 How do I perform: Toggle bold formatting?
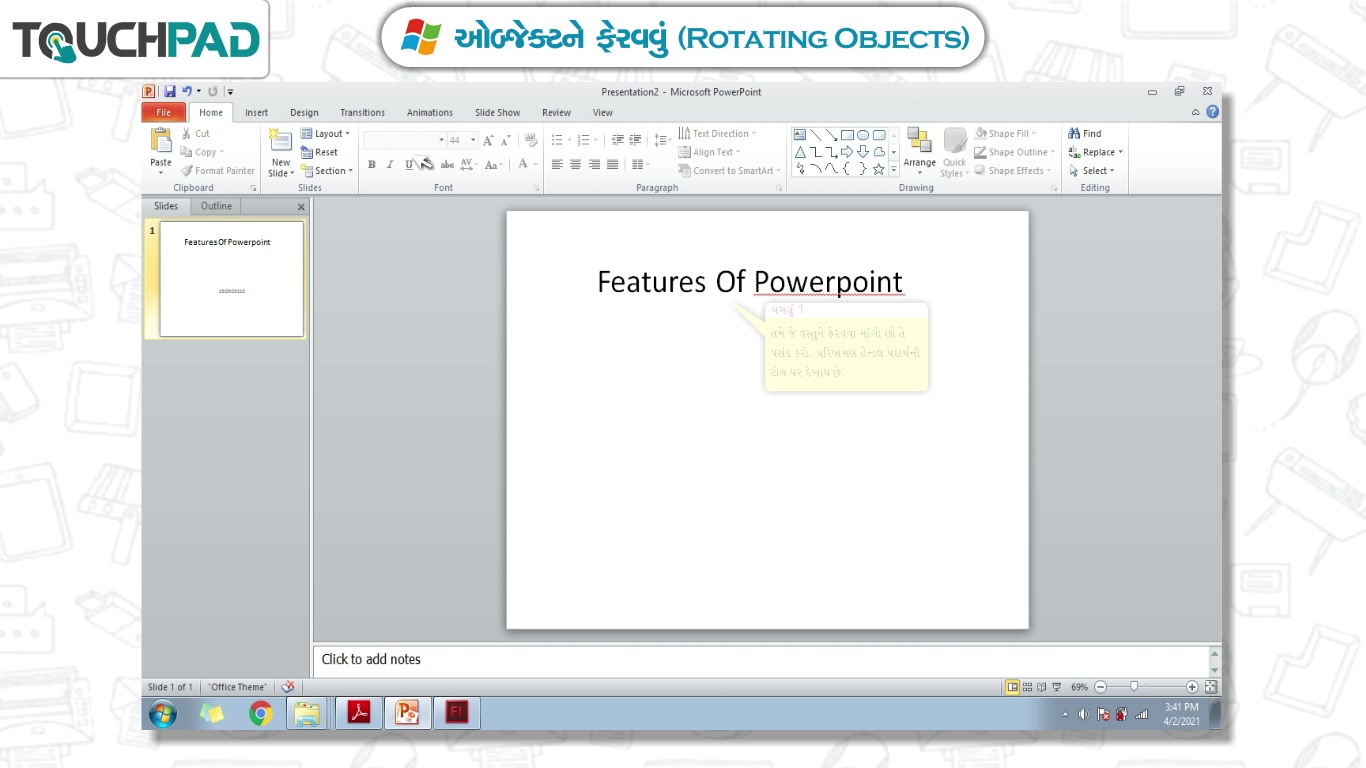pyautogui.click(x=372, y=165)
